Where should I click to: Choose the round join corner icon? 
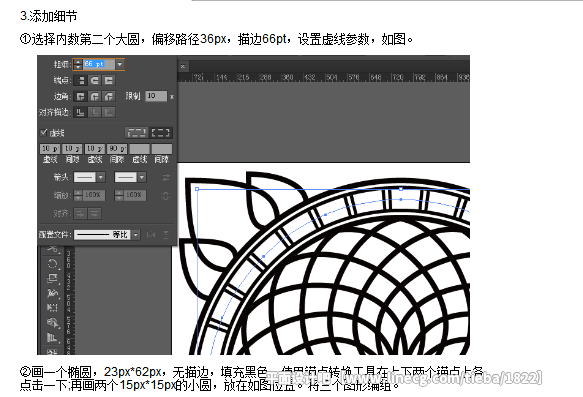pyautogui.click(x=94, y=97)
